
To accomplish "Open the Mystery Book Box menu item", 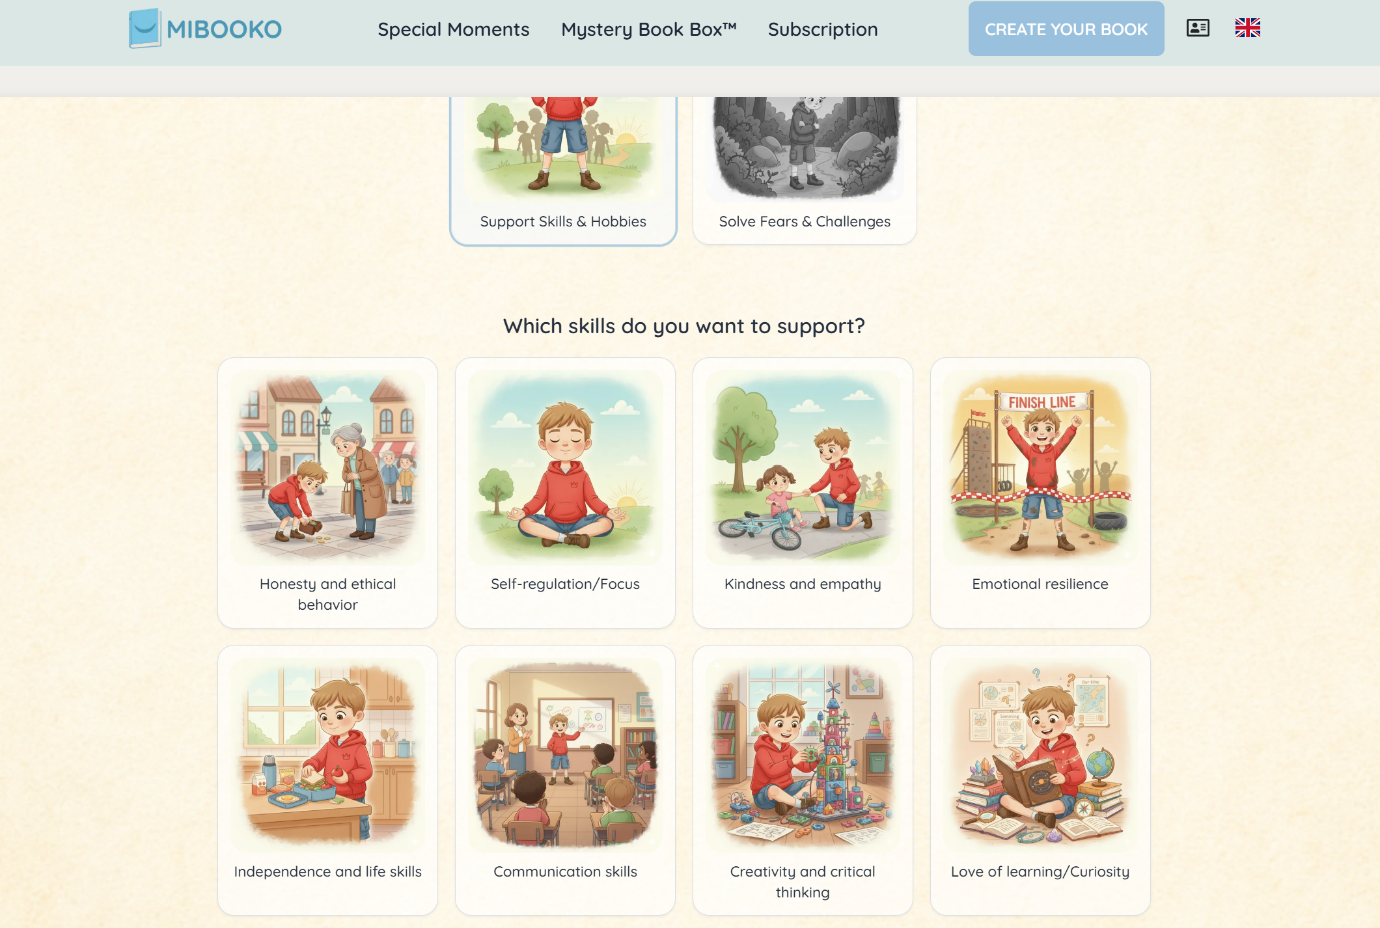I will coord(649,30).
